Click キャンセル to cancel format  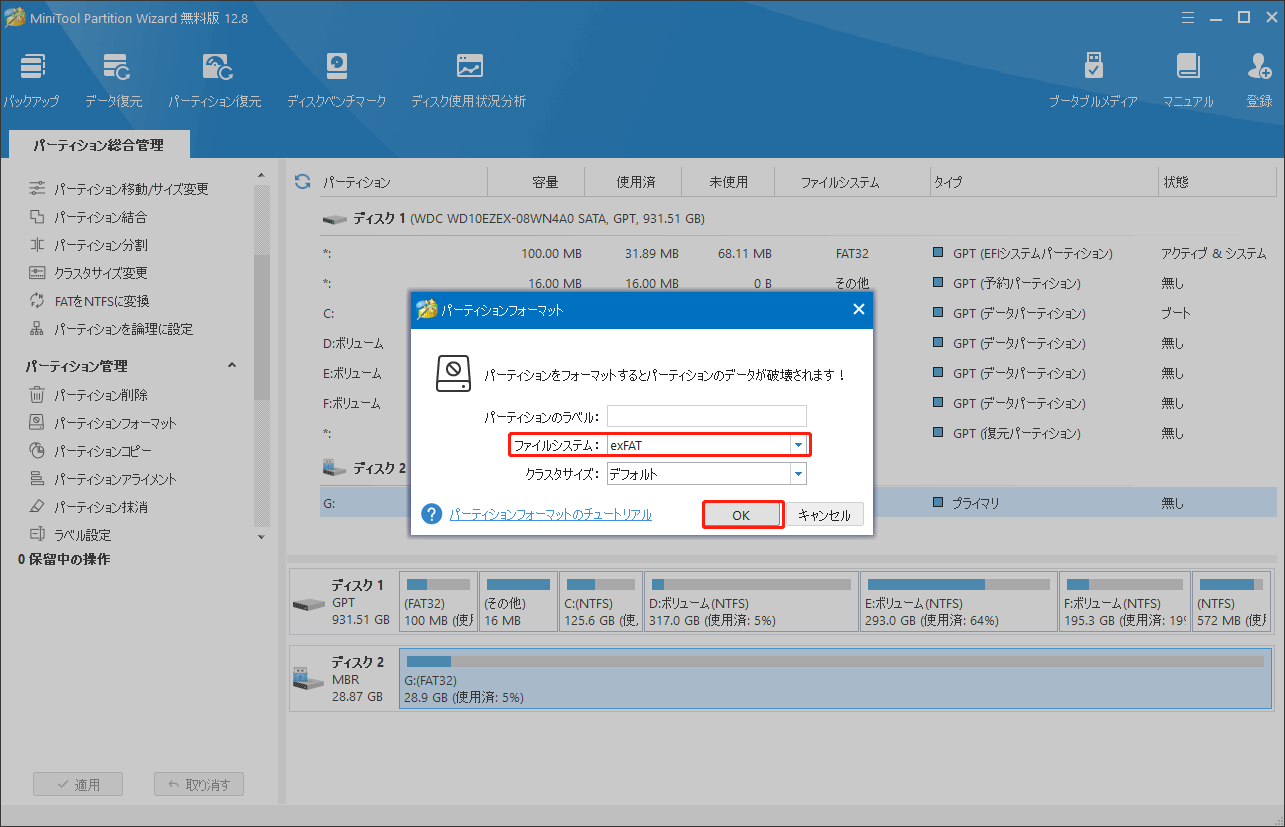825,515
